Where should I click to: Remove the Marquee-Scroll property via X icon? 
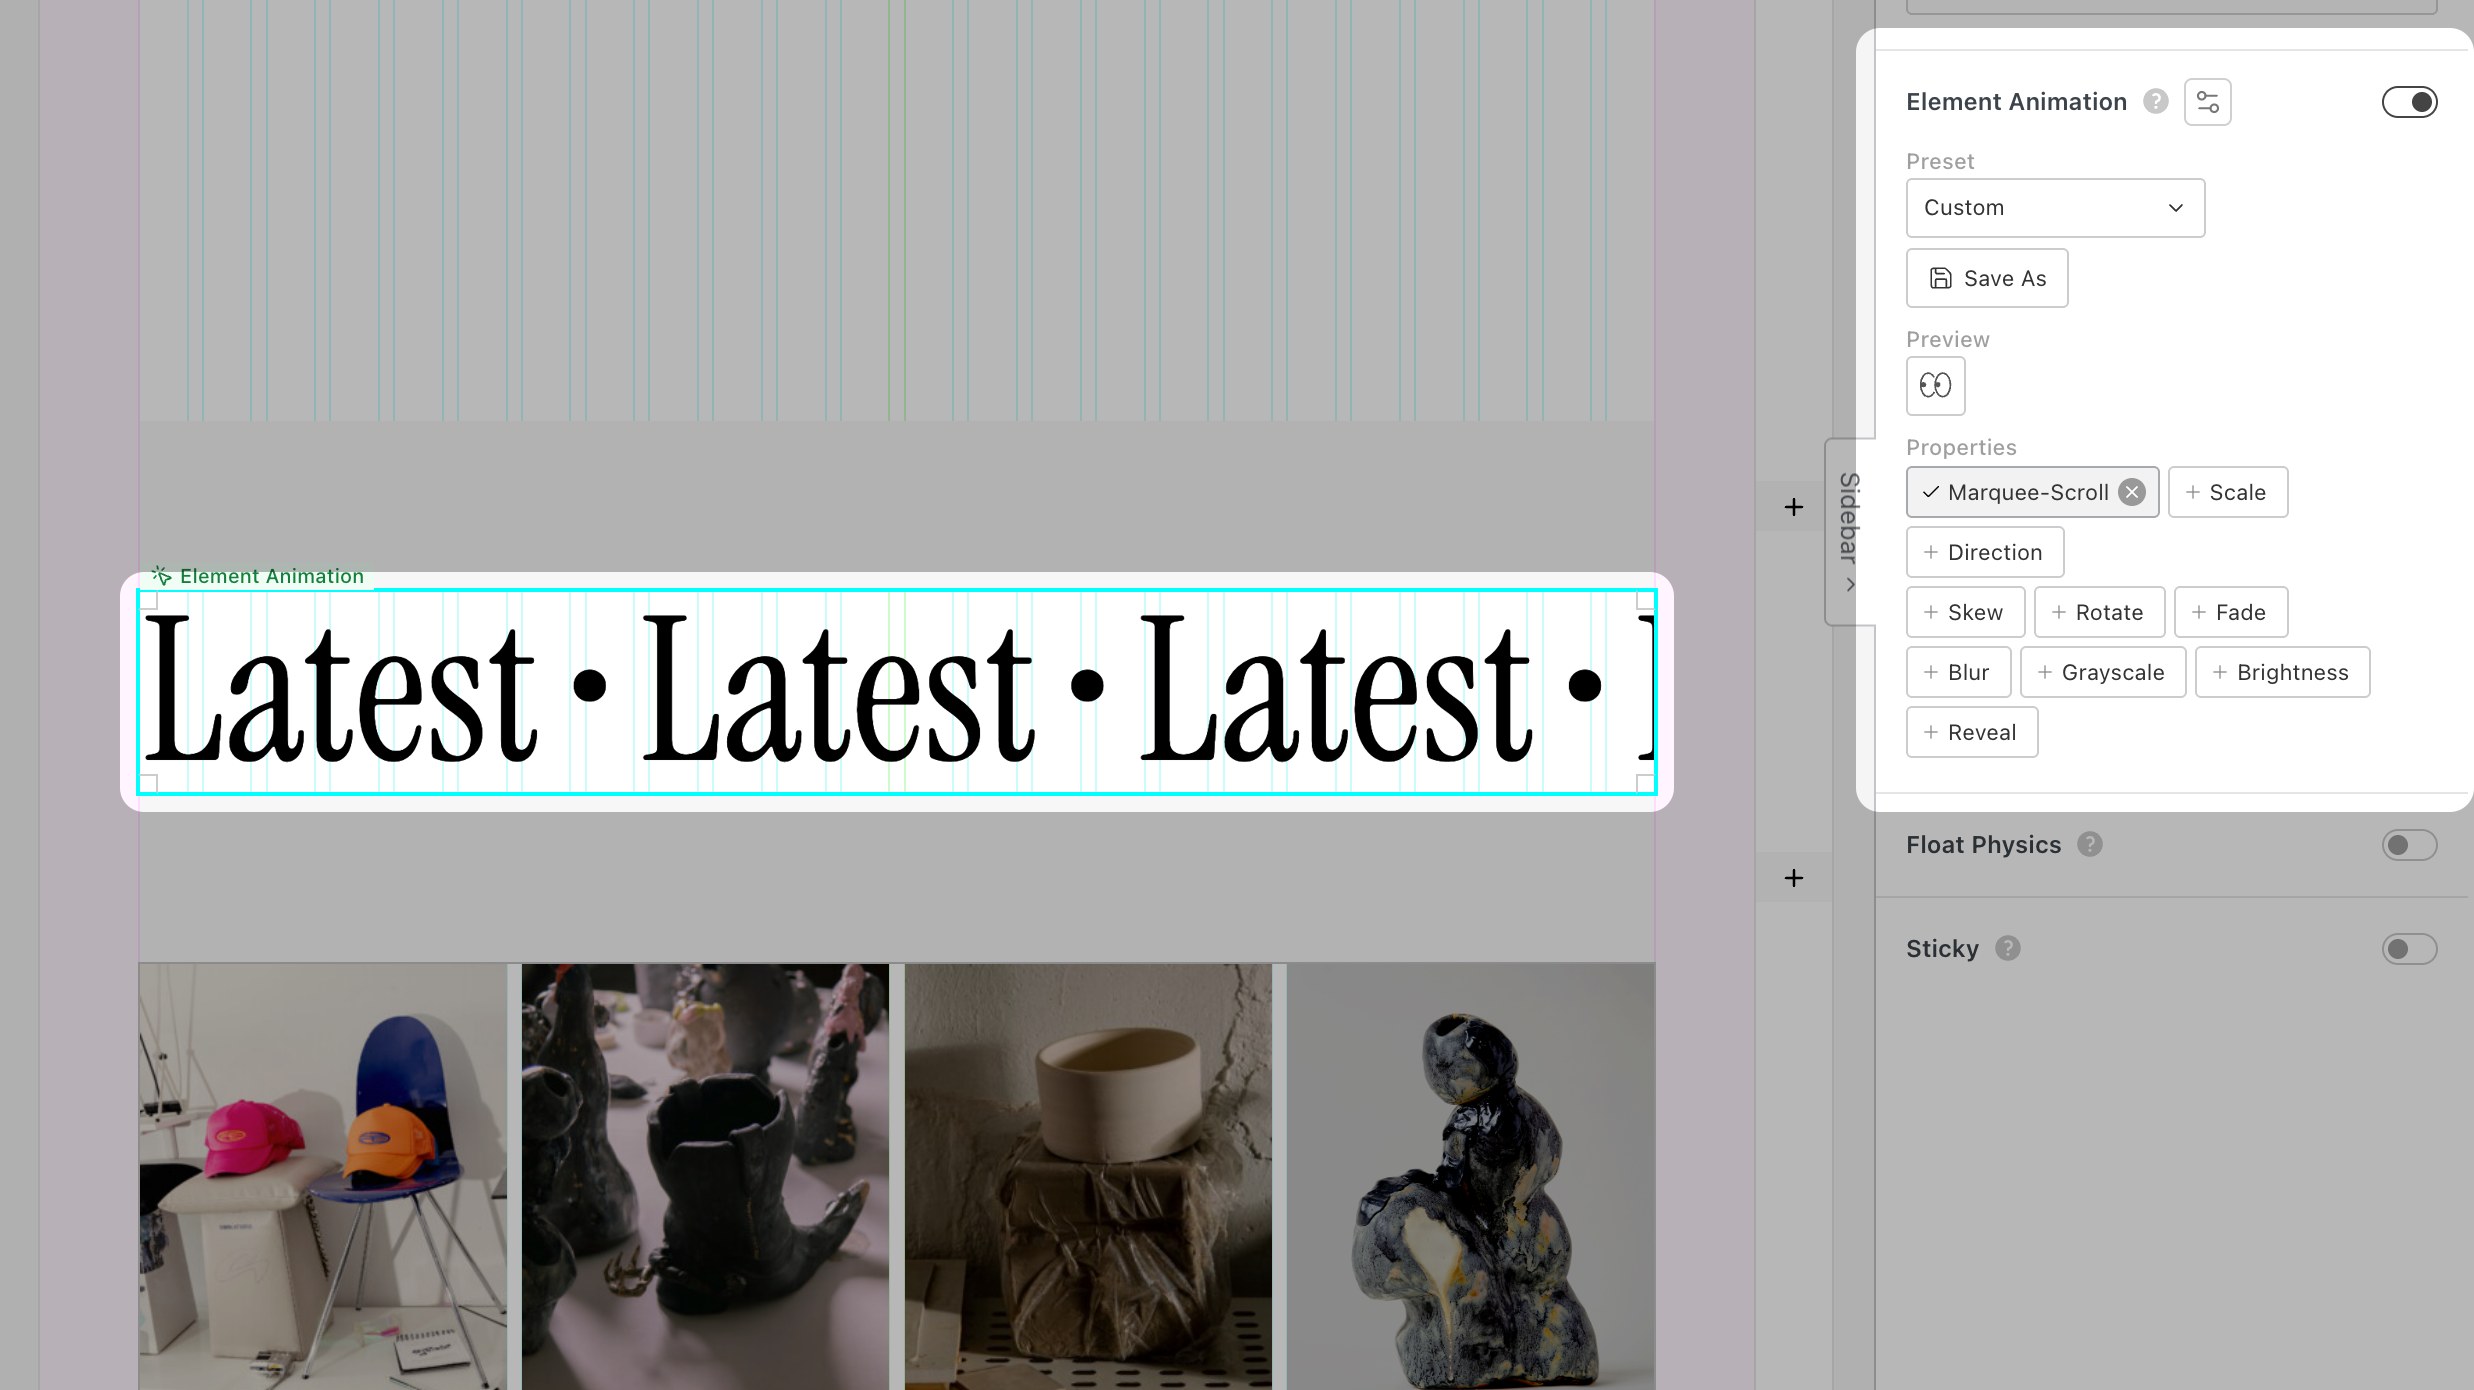pyautogui.click(x=2132, y=492)
